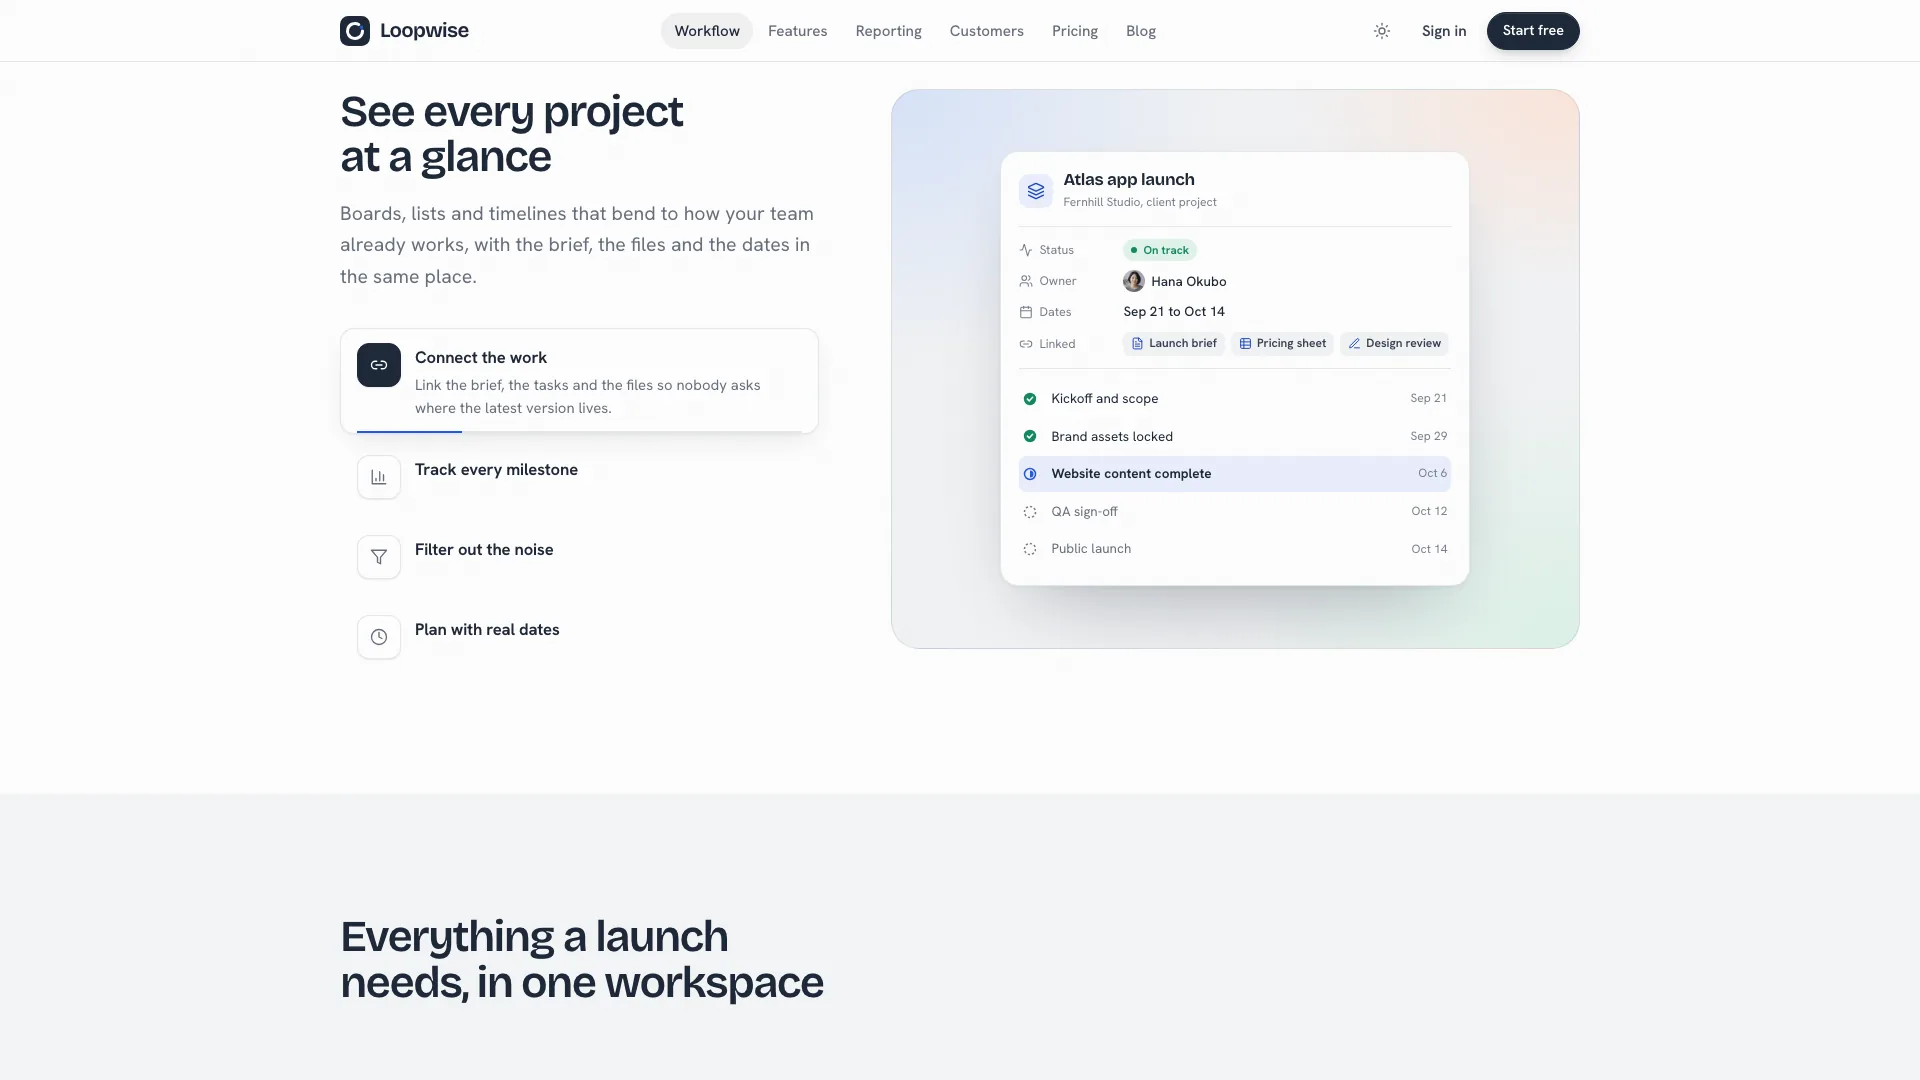This screenshot has width=1920, height=1080.
Task: Click the clock icon for Plan with real dates
Action: (379, 637)
